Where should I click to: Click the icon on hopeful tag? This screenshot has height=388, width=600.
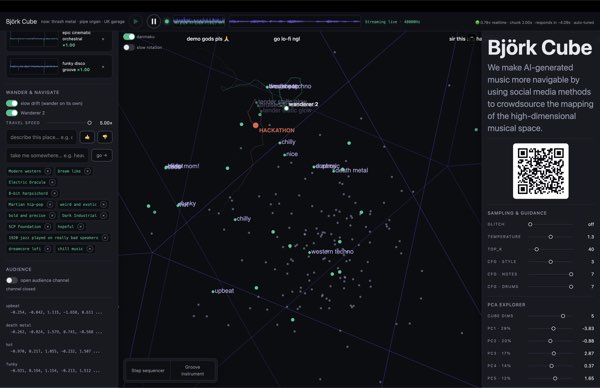(x=81, y=227)
